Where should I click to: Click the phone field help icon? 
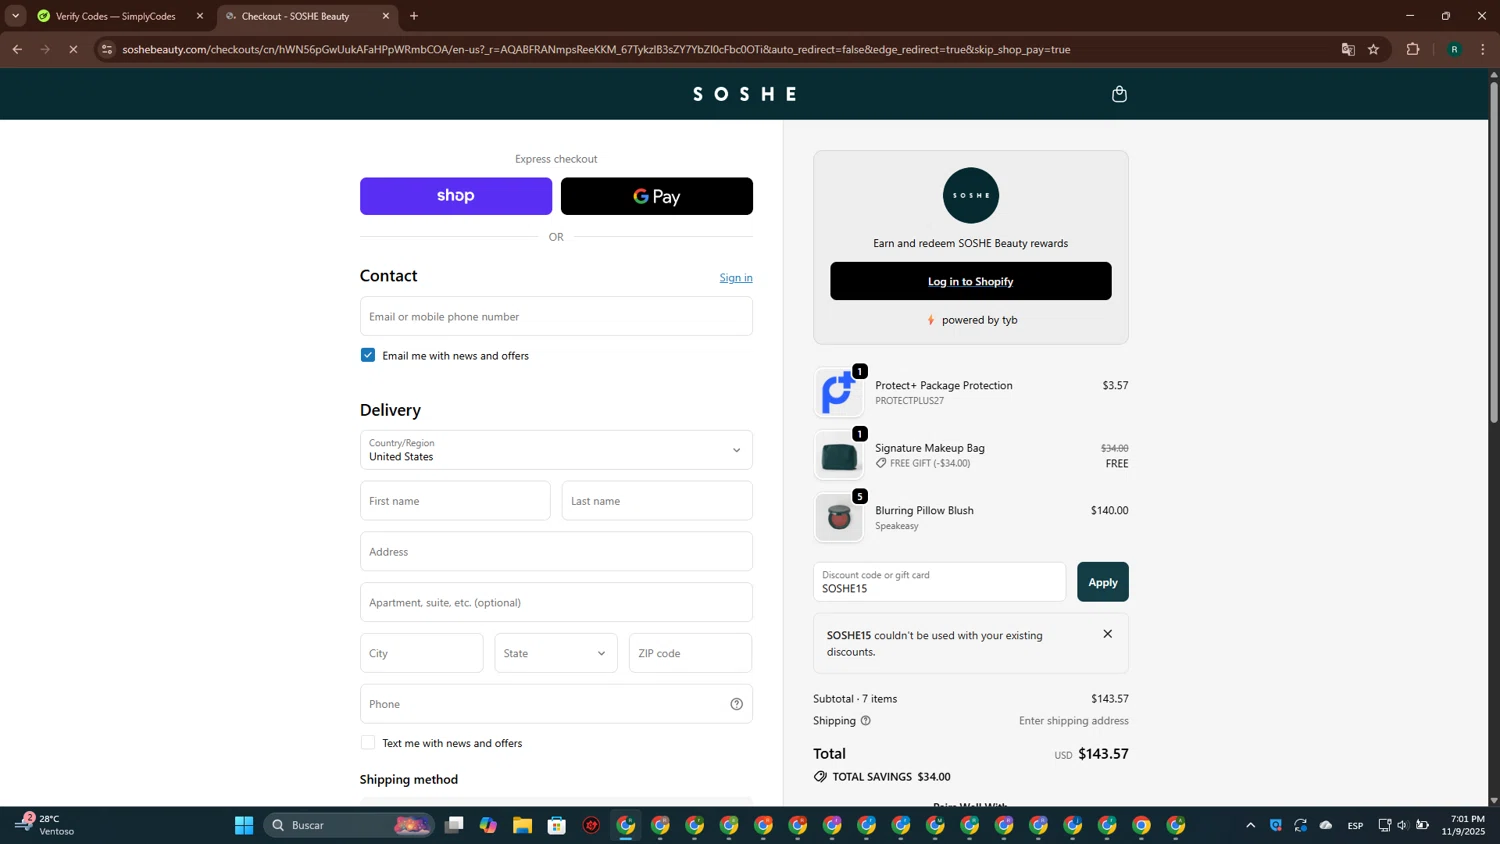tap(736, 704)
